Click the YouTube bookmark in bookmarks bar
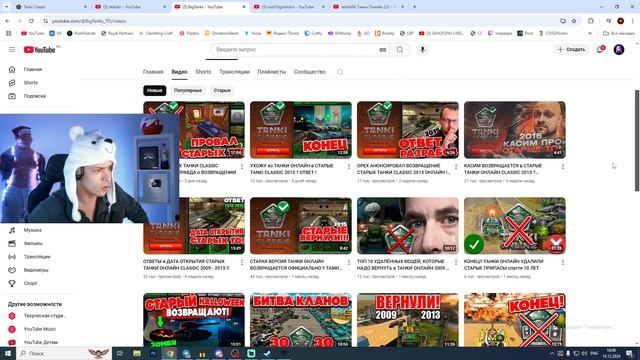The height and width of the screenshot is (360, 640). click(x=33, y=33)
